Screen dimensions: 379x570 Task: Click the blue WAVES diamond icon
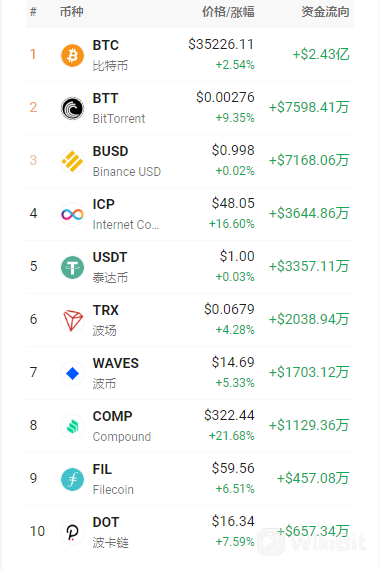(x=72, y=373)
